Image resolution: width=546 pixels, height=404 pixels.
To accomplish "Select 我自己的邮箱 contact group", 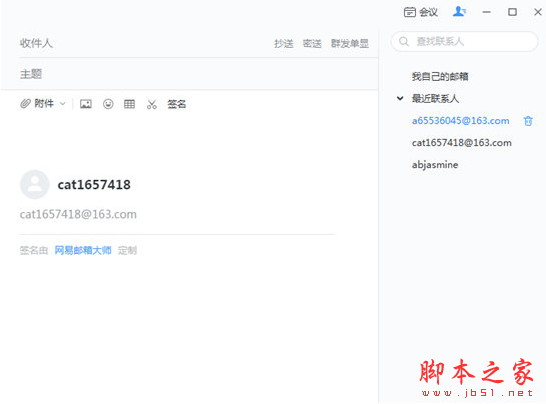I will pos(440,76).
